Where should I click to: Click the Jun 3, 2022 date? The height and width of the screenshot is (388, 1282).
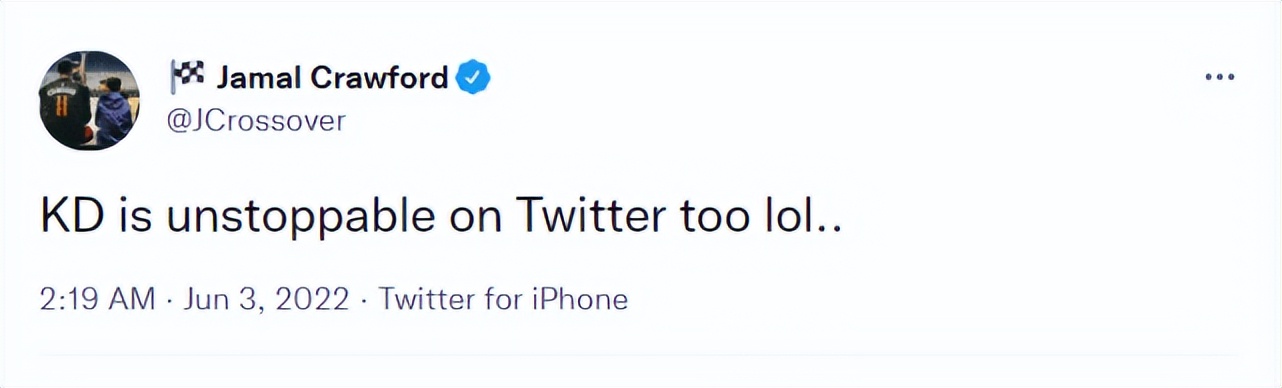tap(264, 298)
